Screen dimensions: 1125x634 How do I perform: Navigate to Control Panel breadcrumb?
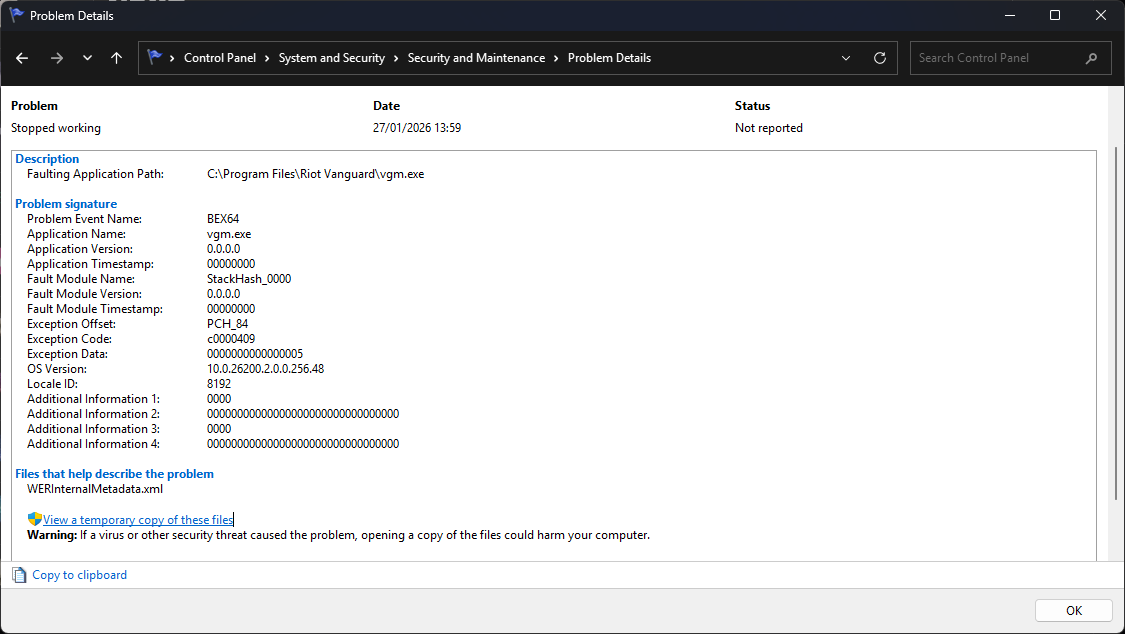coord(220,58)
